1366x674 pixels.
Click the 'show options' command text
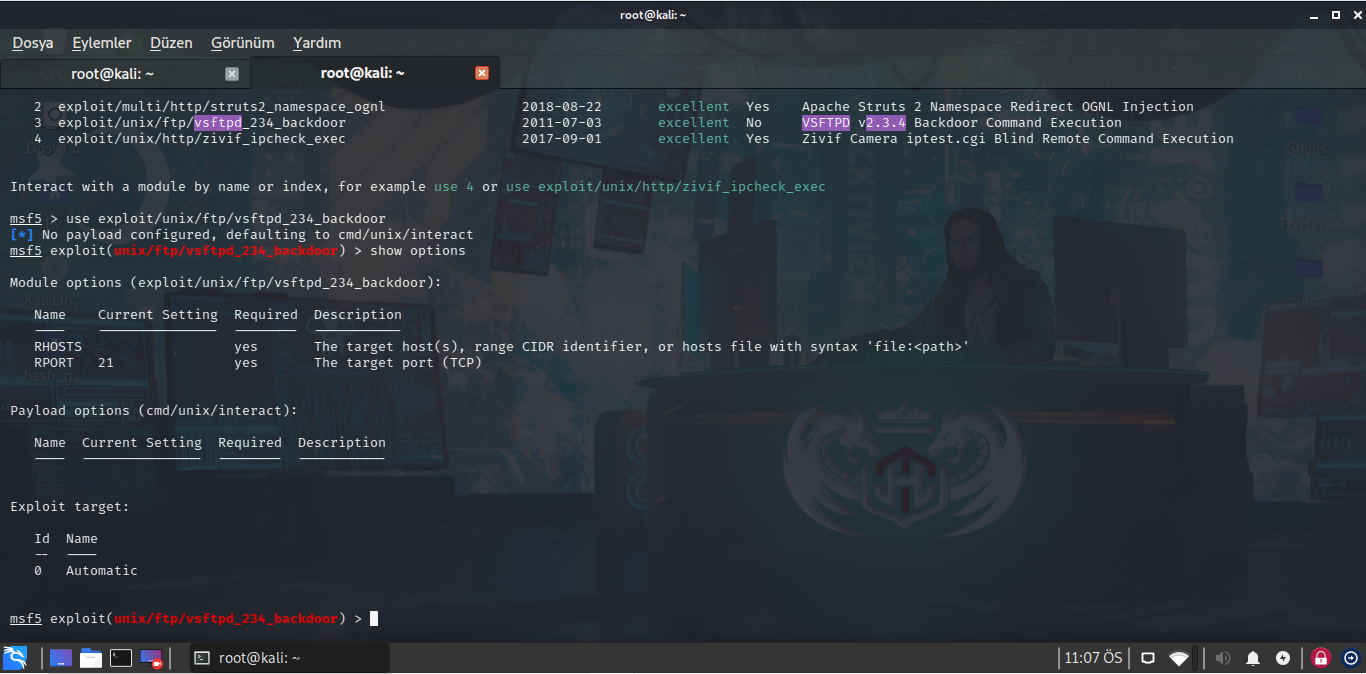click(x=418, y=251)
